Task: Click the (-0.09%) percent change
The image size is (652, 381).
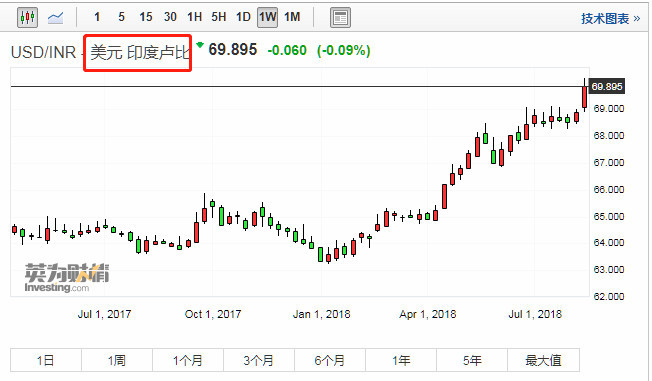Action: point(343,50)
